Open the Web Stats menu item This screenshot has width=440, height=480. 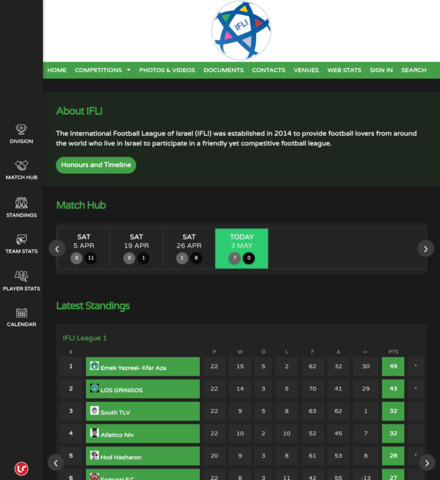pos(344,70)
